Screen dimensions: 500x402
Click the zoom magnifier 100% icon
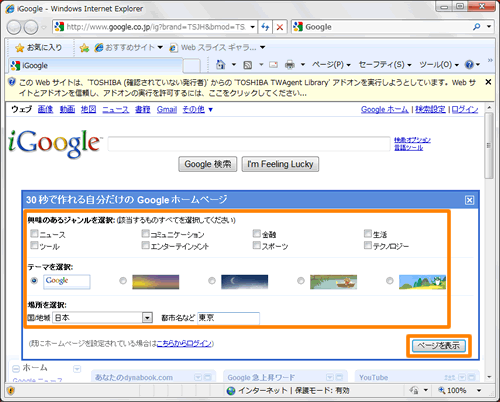442,390
